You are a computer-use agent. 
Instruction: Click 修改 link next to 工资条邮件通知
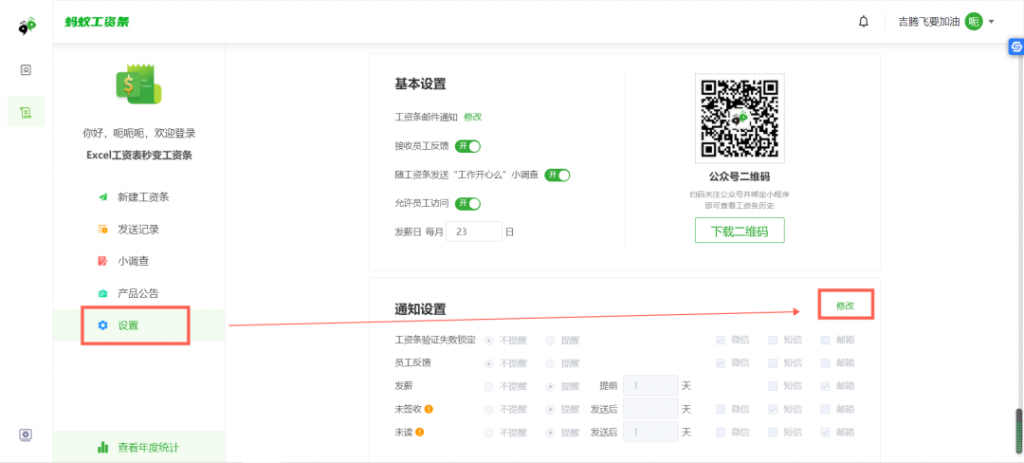coord(473,117)
